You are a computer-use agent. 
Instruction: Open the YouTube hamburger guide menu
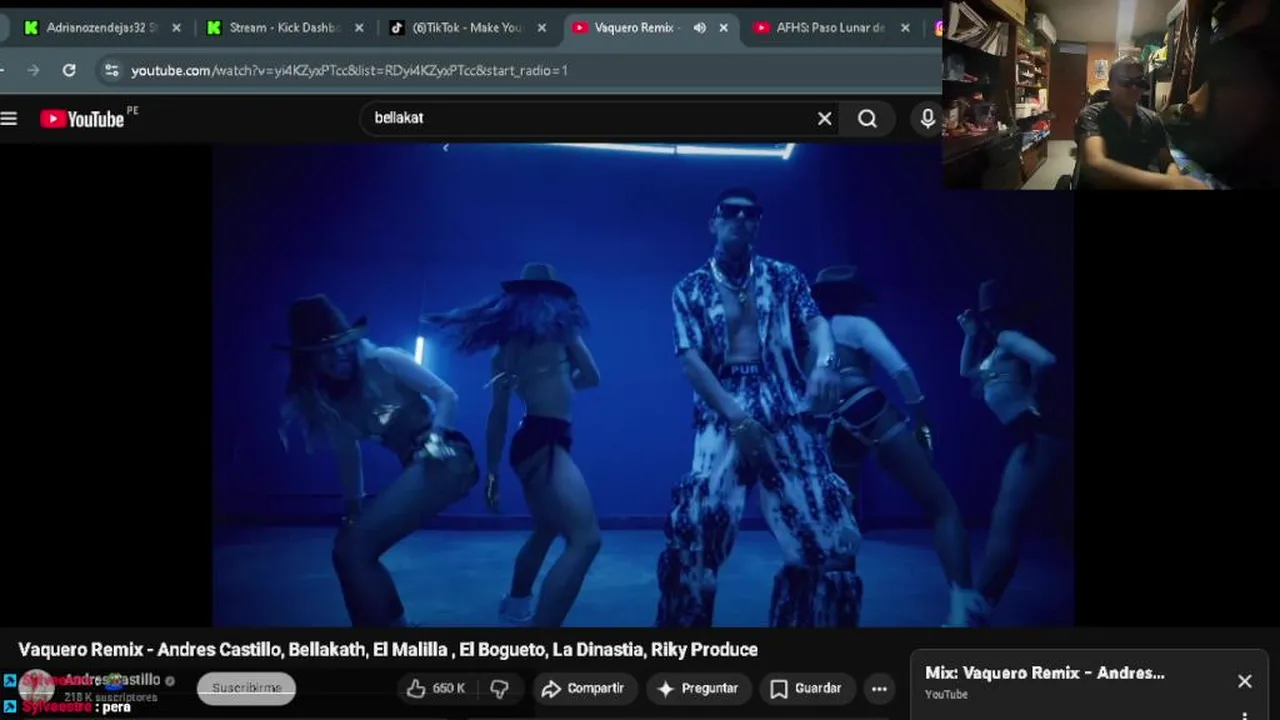tap(9, 119)
